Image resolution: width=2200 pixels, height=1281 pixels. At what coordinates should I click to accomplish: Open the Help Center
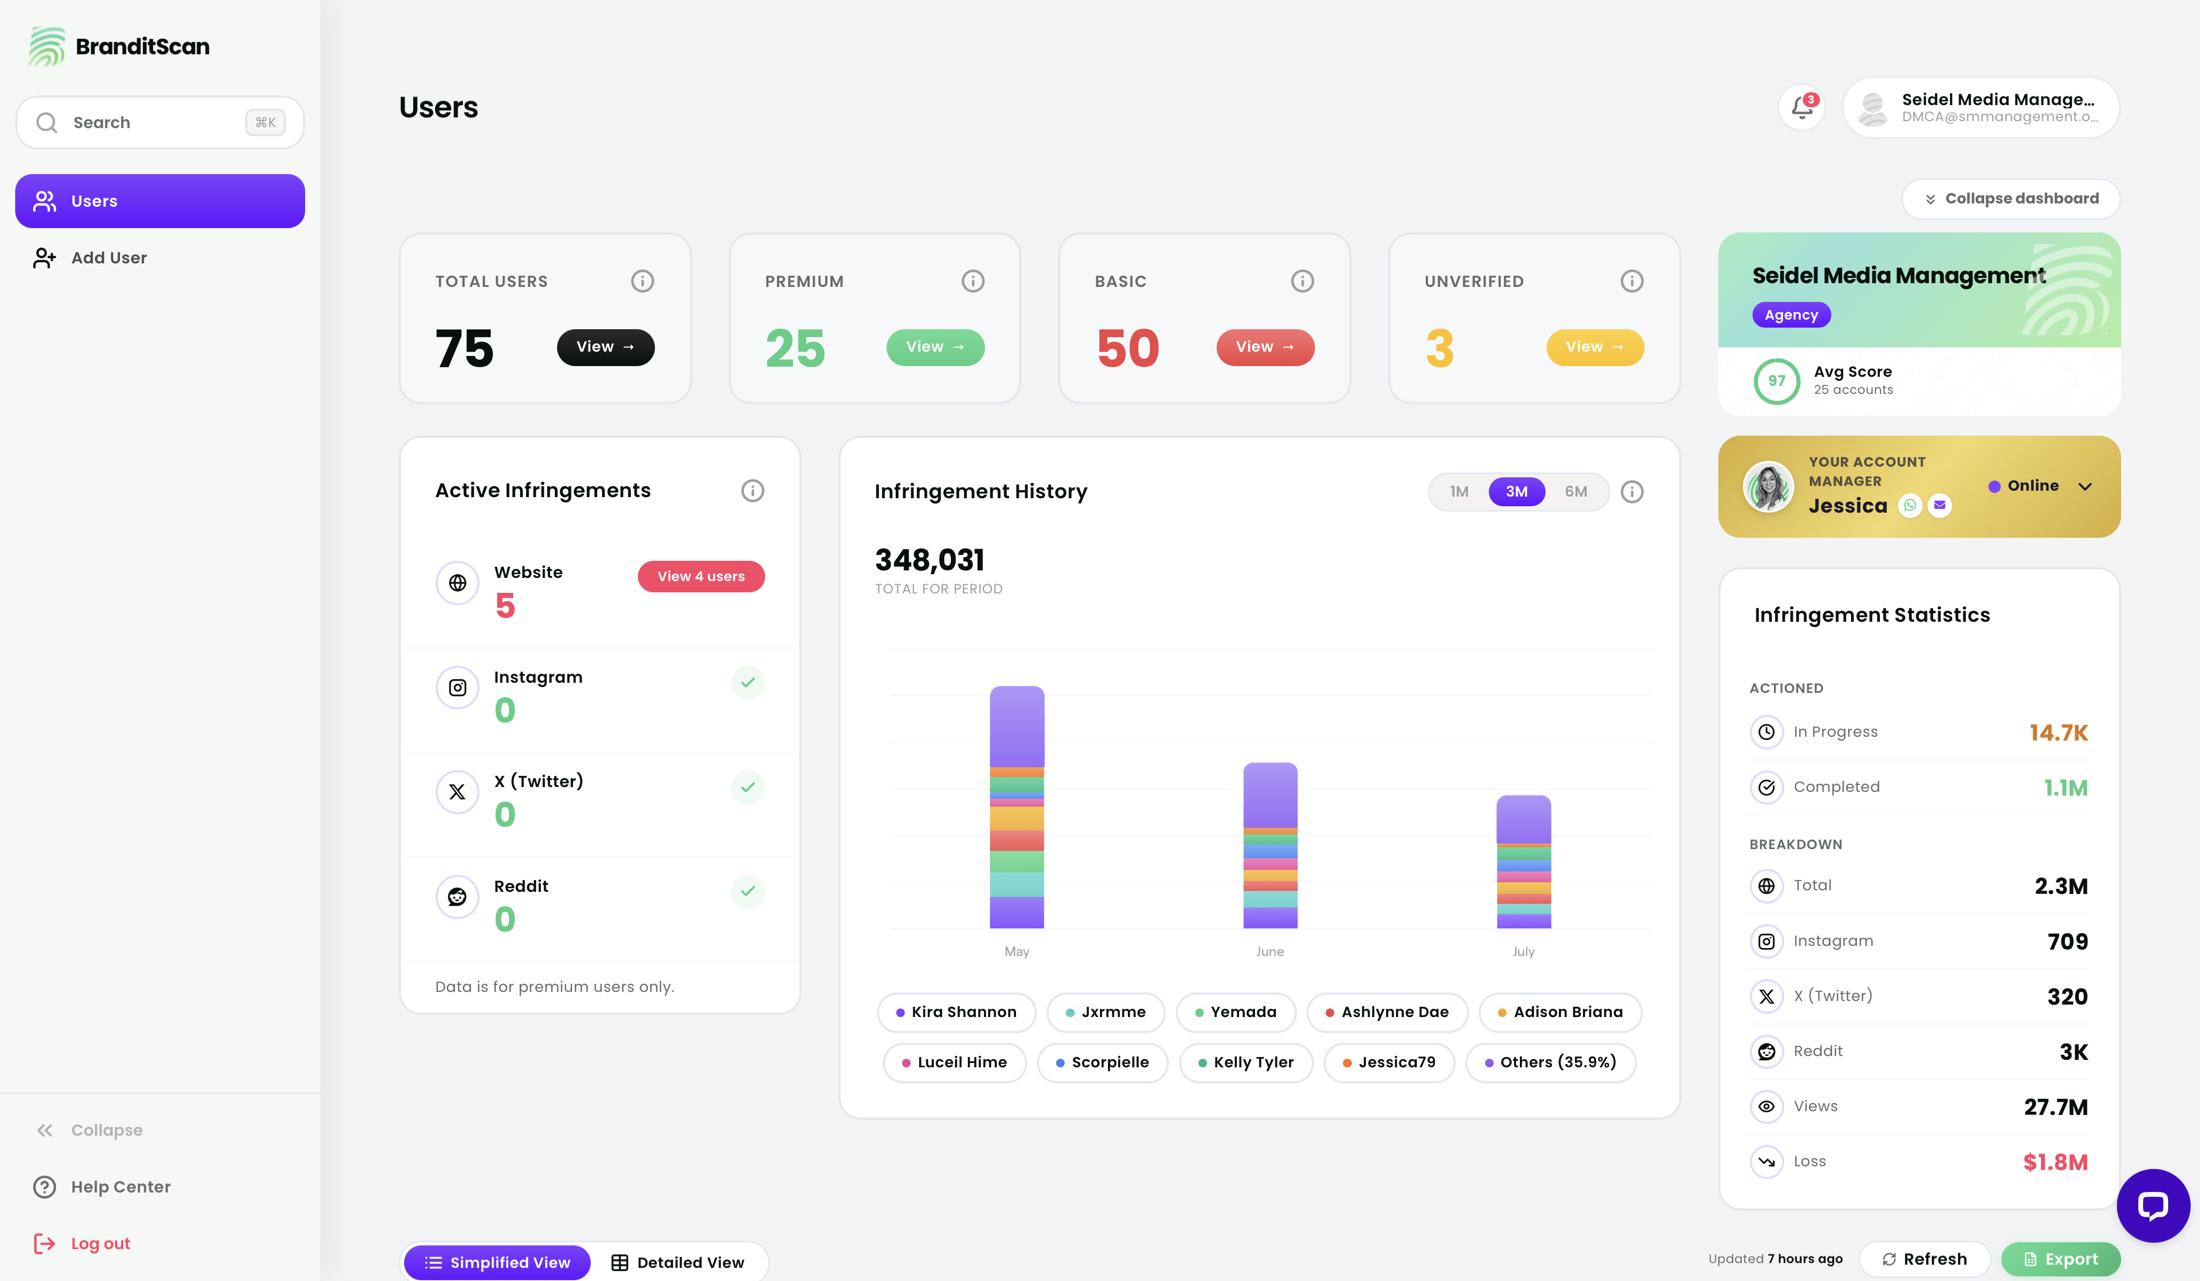pyautogui.click(x=102, y=1187)
